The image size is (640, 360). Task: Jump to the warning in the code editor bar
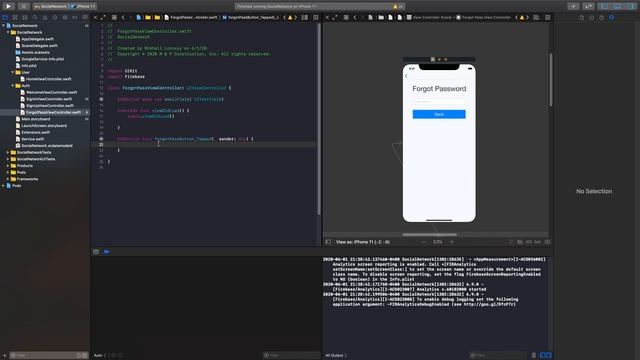pyautogui.click(x=290, y=18)
